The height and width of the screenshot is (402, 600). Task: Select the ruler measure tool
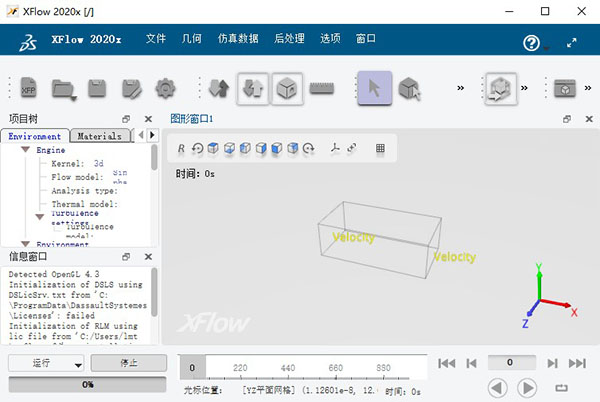click(321, 88)
